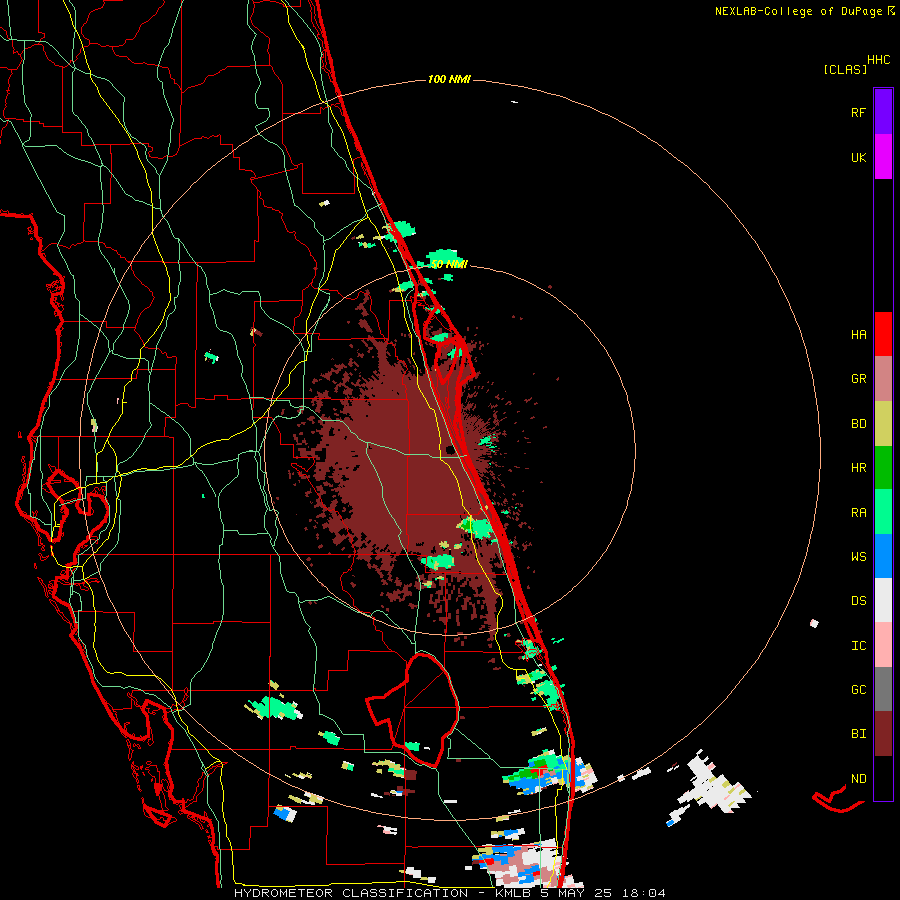Click the HR legend label
The width and height of the screenshot is (900, 900).
(858, 468)
